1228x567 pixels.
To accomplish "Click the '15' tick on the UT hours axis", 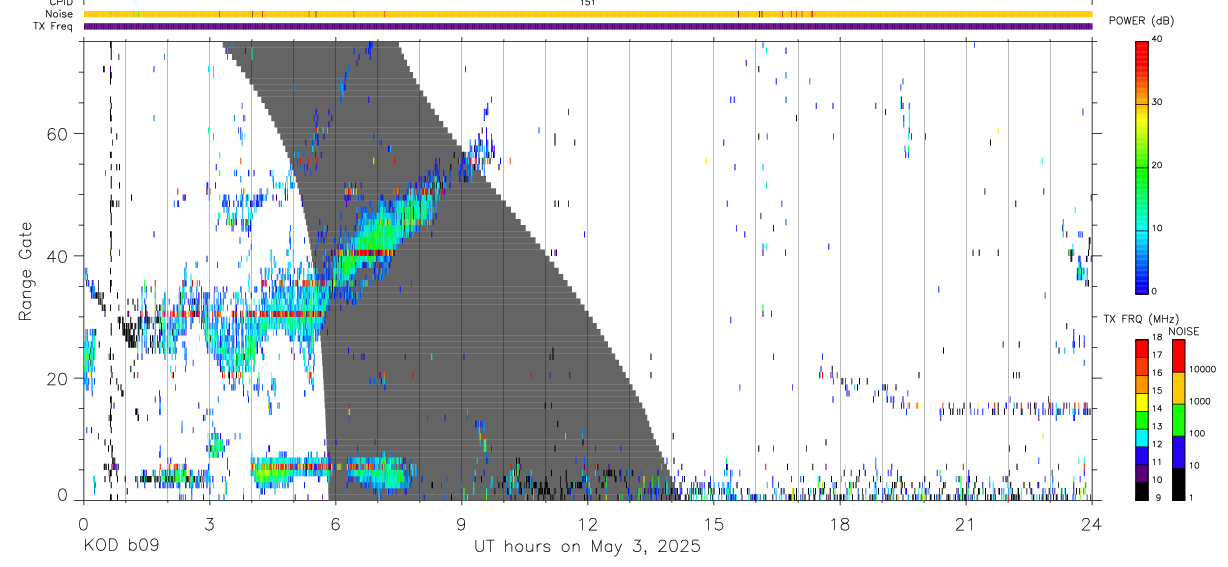I will tap(713, 524).
